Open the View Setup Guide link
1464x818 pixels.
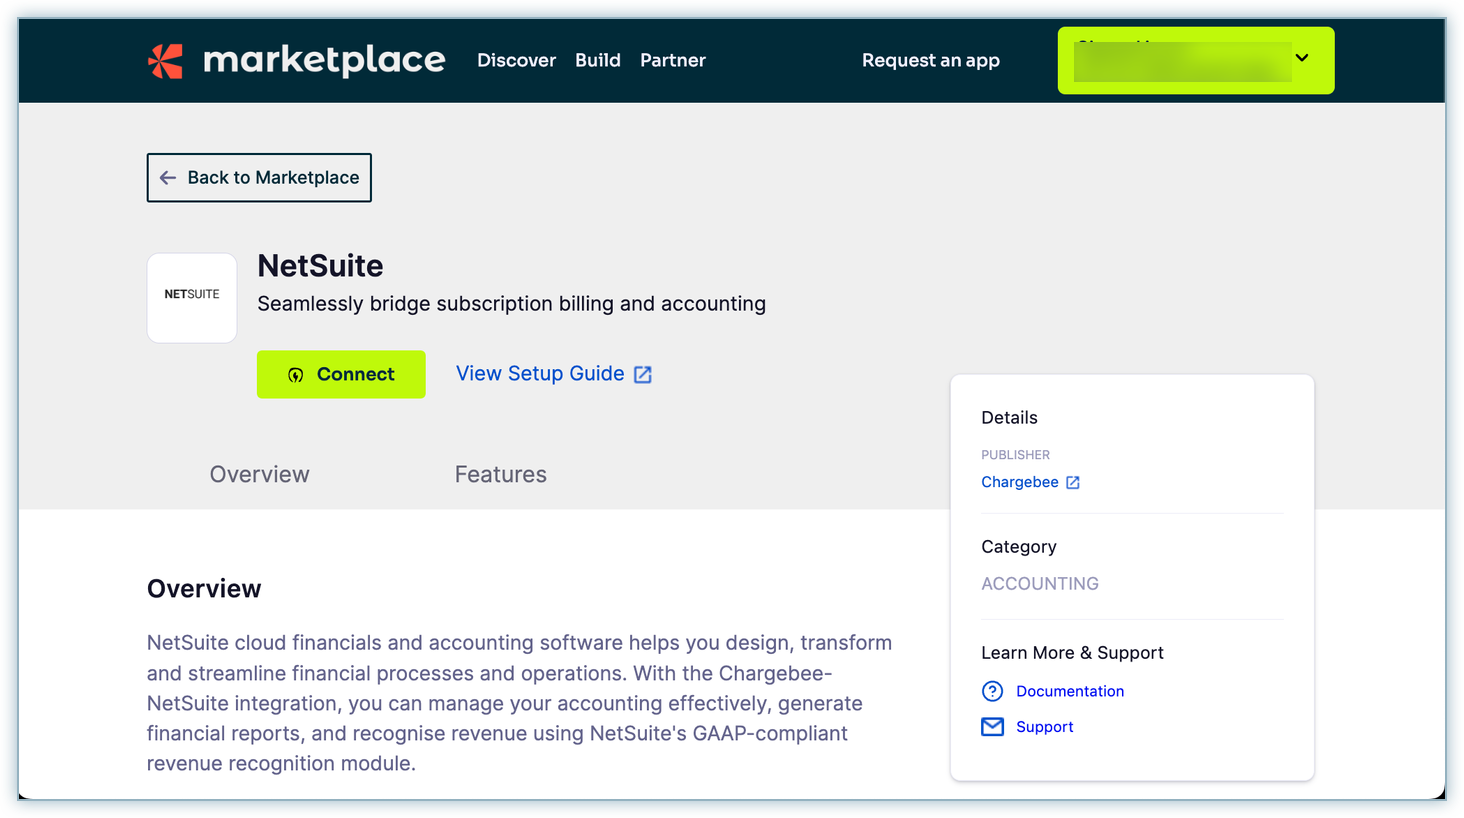[x=540, y=374]
